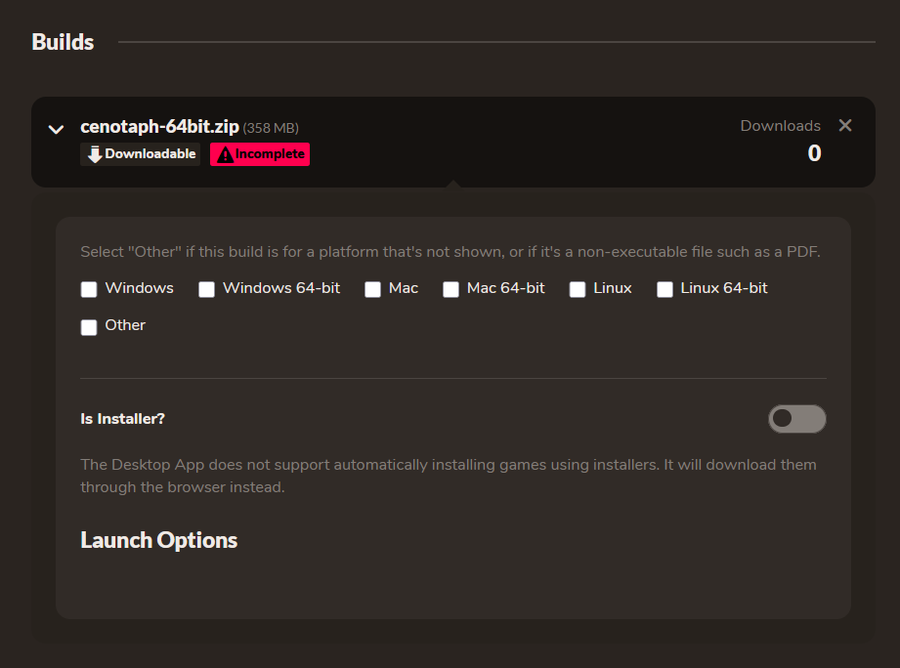This screenshot has width=900, height=668.
Task: Select the Mac 64-bit checkbox
Action: (451, 289)
